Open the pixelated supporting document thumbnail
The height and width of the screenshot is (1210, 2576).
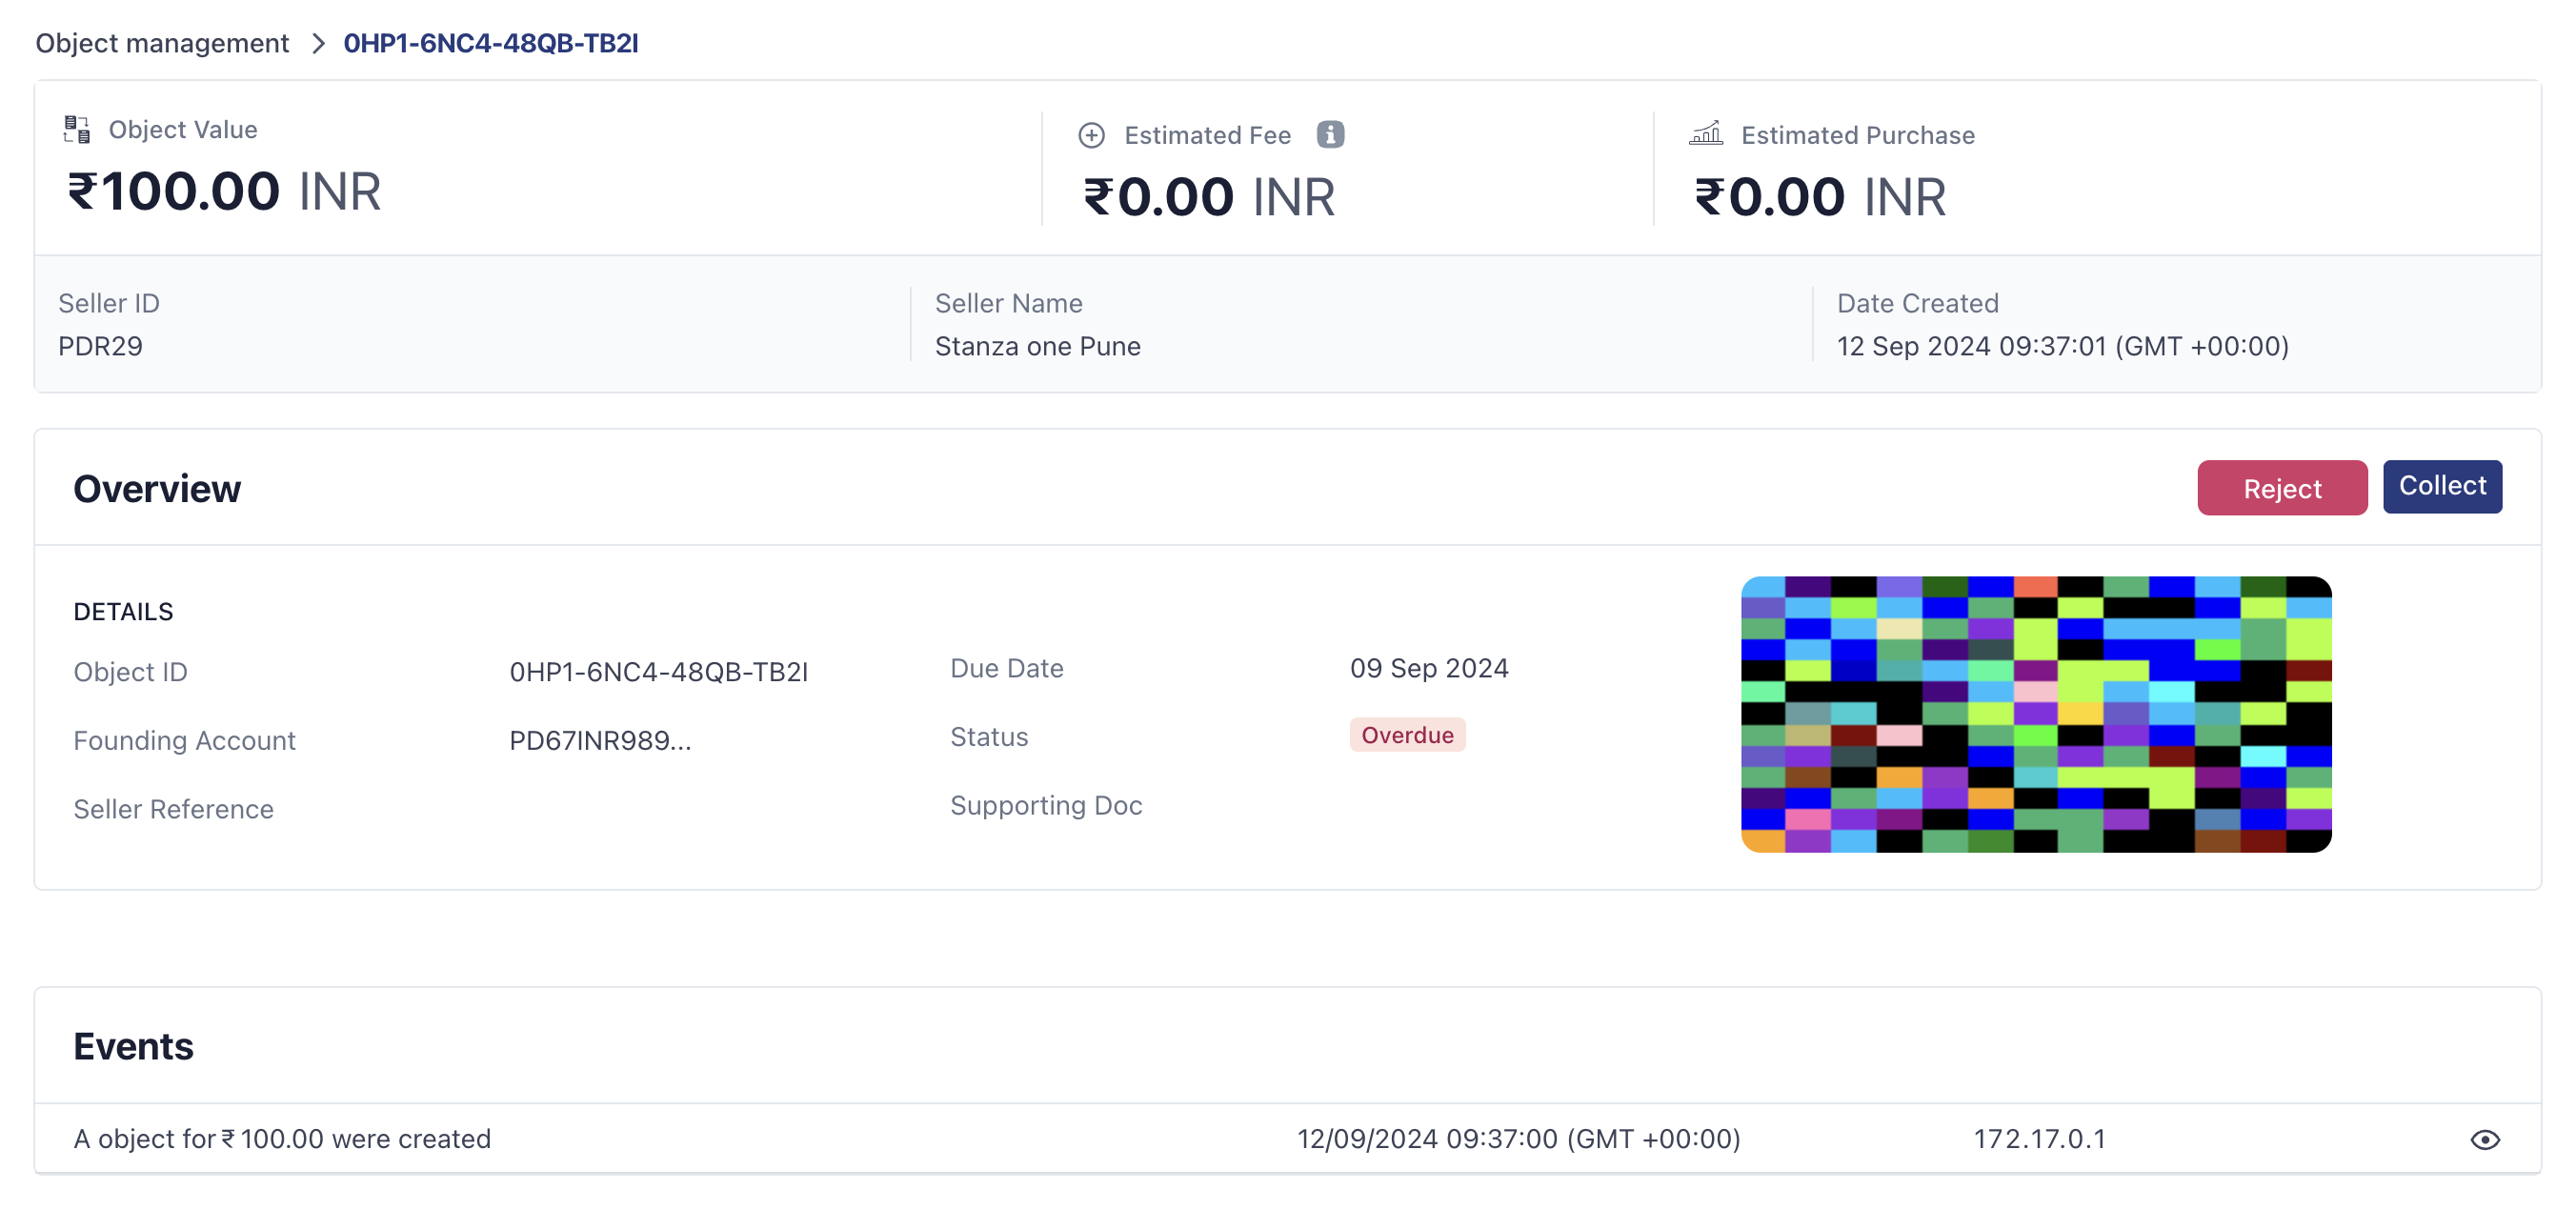[2035, 714]
